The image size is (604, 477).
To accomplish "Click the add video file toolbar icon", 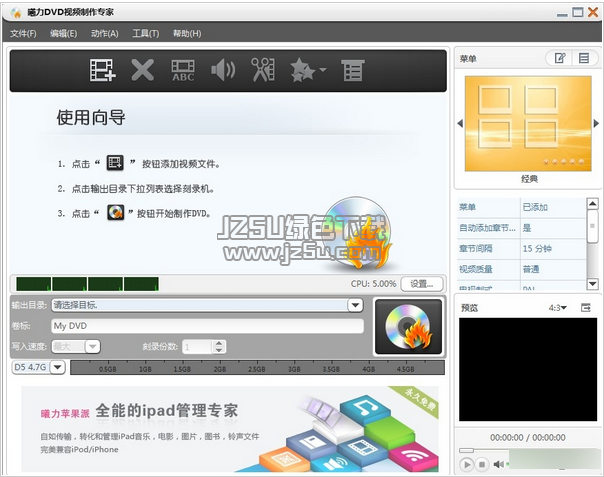I will [x=102, y=70].
